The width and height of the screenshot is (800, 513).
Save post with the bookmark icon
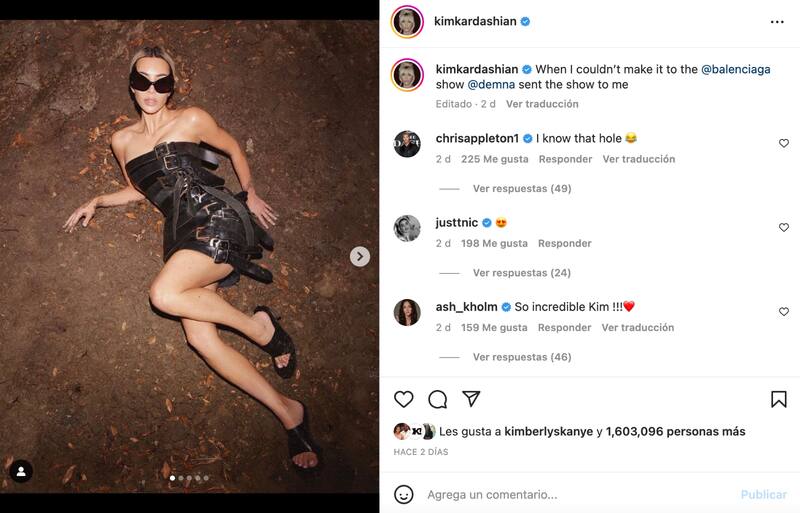click(778, 399)
